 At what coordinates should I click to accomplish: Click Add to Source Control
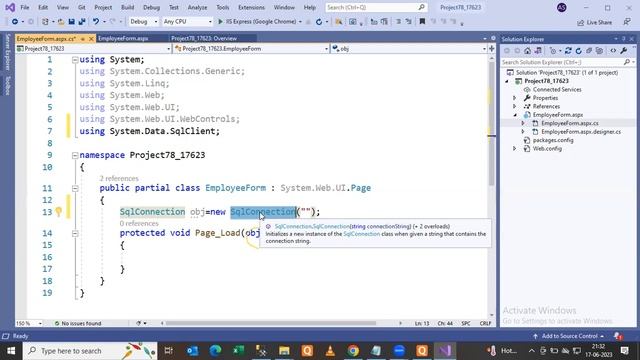pyautogui.click(x=569, y=336)
